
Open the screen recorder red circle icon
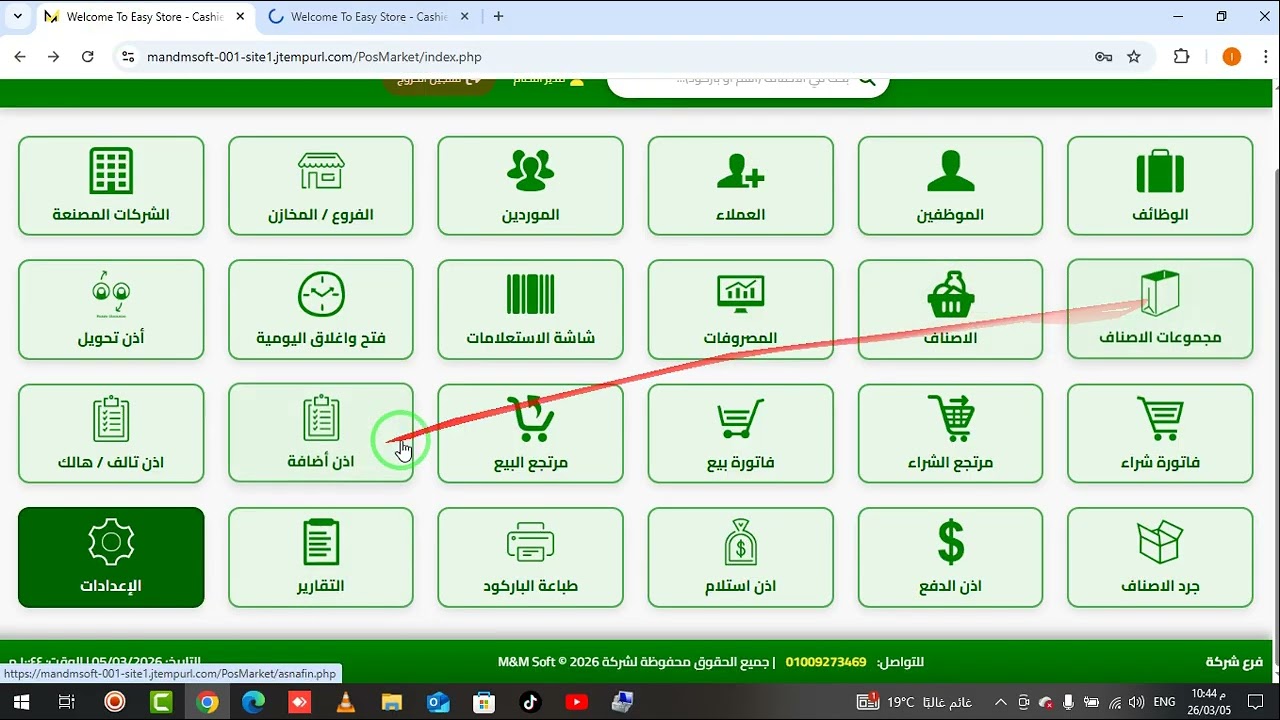pyautogui.click(x=114, y=702)
